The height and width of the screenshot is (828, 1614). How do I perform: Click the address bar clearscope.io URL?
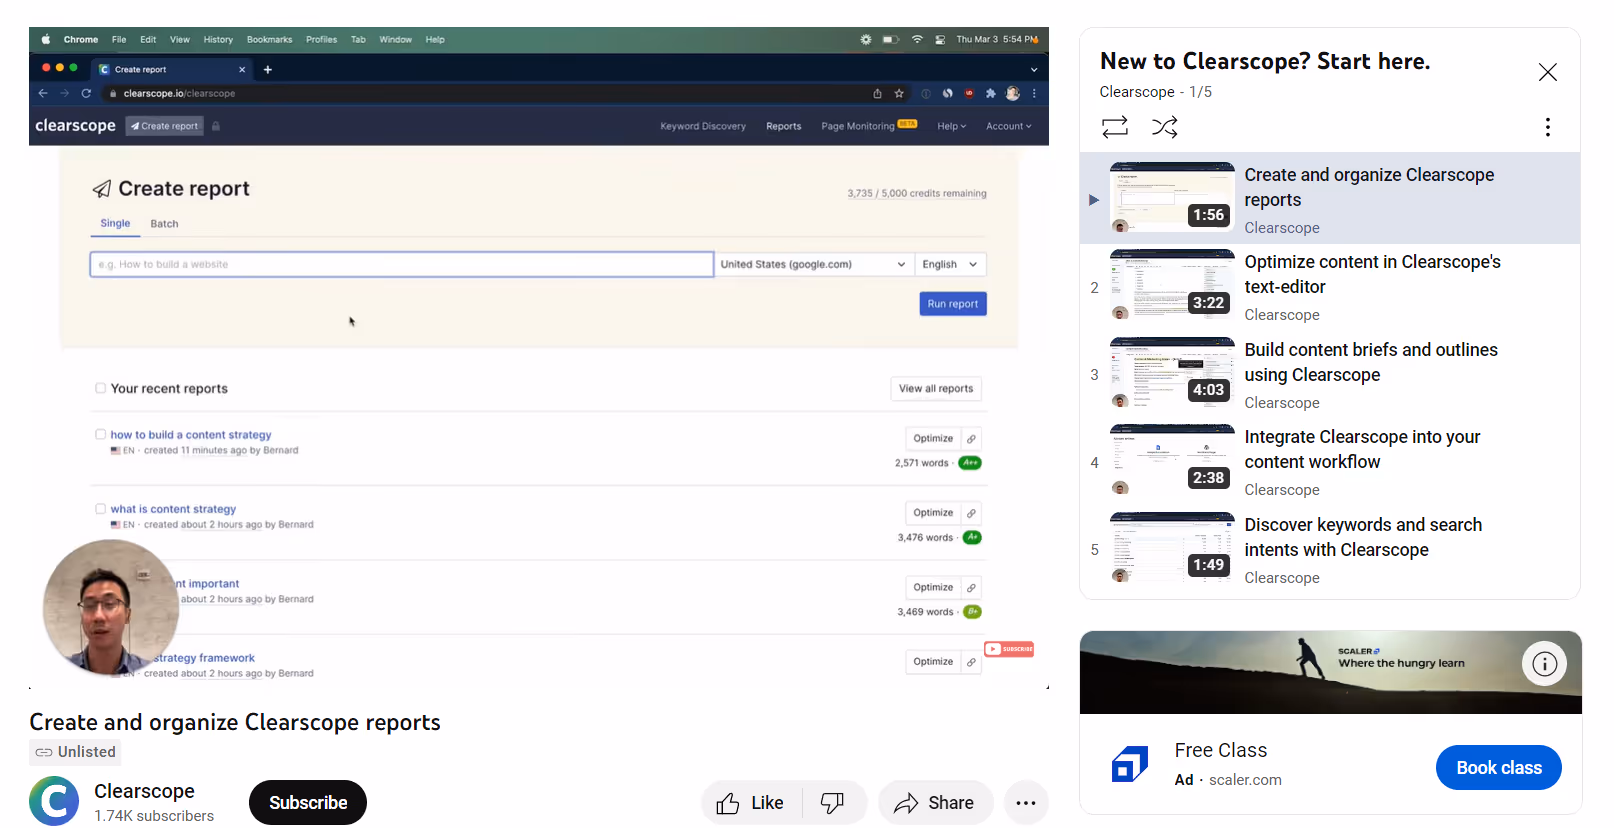pos(179,93)
